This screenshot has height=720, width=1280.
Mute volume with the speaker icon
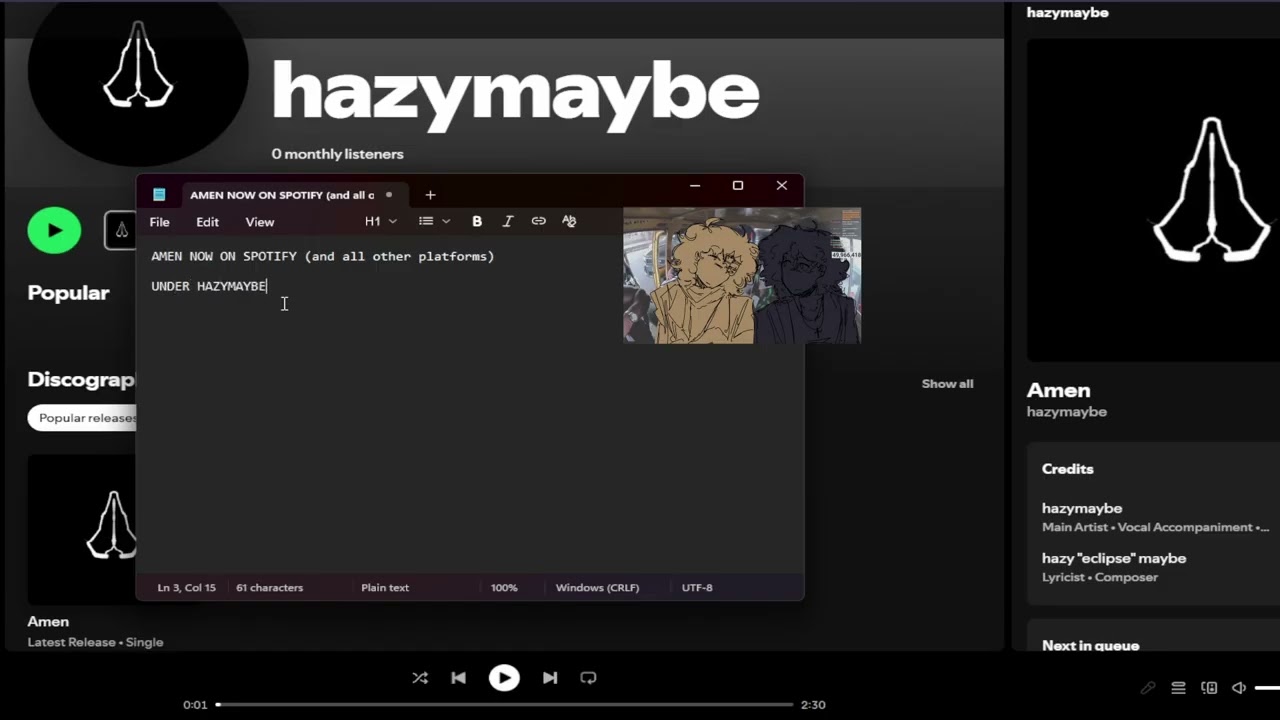[1239, 688]
